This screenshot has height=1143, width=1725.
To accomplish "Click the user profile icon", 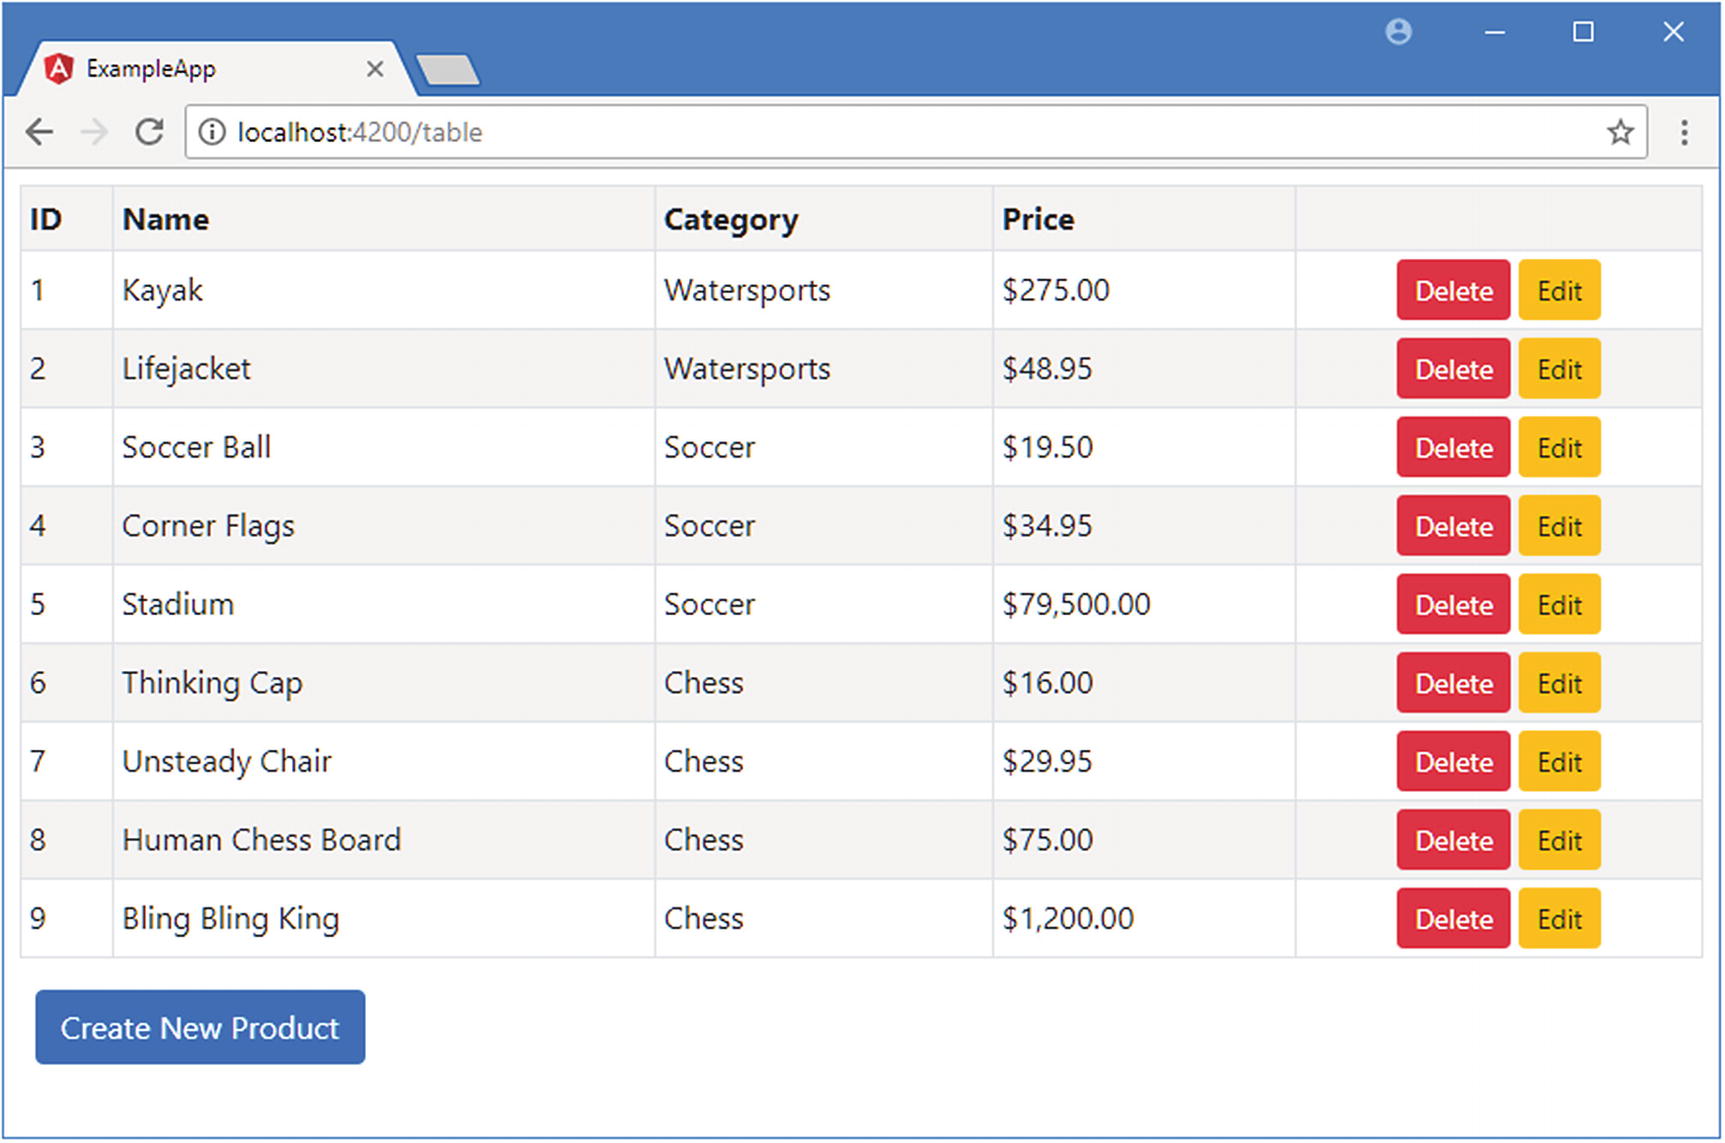I will (1398, 32).
